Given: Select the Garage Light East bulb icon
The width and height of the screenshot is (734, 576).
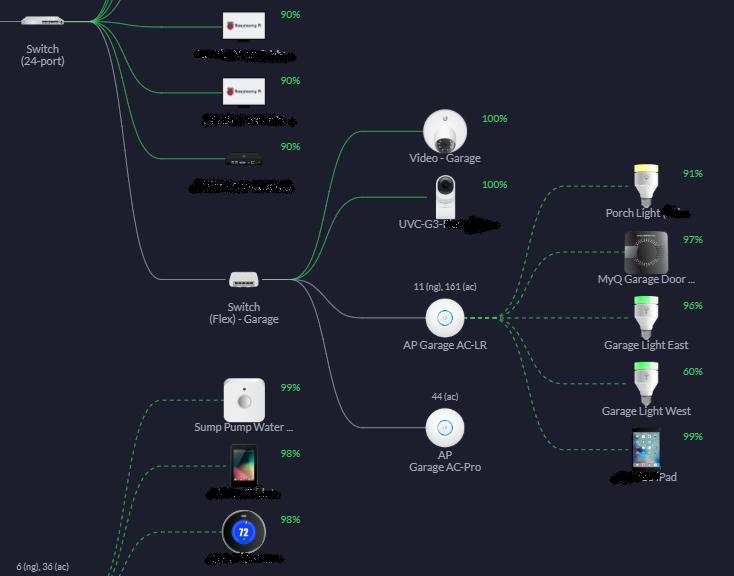Looking at the screenshot, I should point(646,317).
